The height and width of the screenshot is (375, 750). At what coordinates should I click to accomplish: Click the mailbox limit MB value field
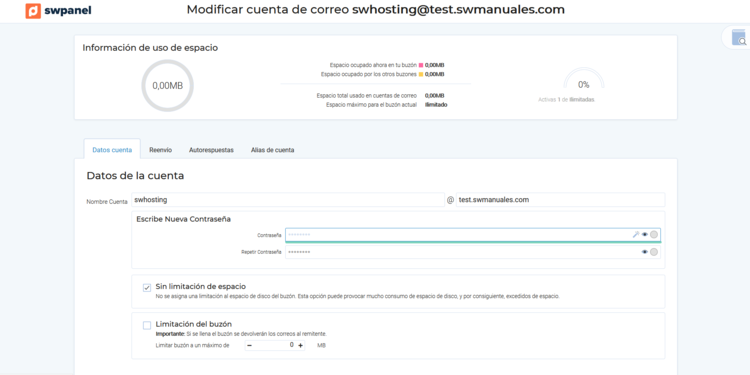coord(275,345)
